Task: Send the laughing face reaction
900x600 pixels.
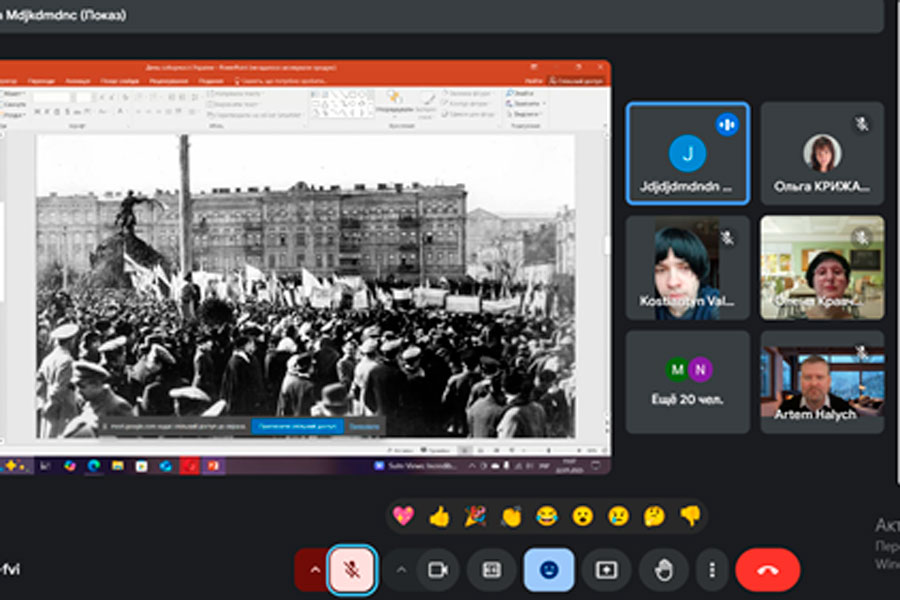Action: point(546,516)
